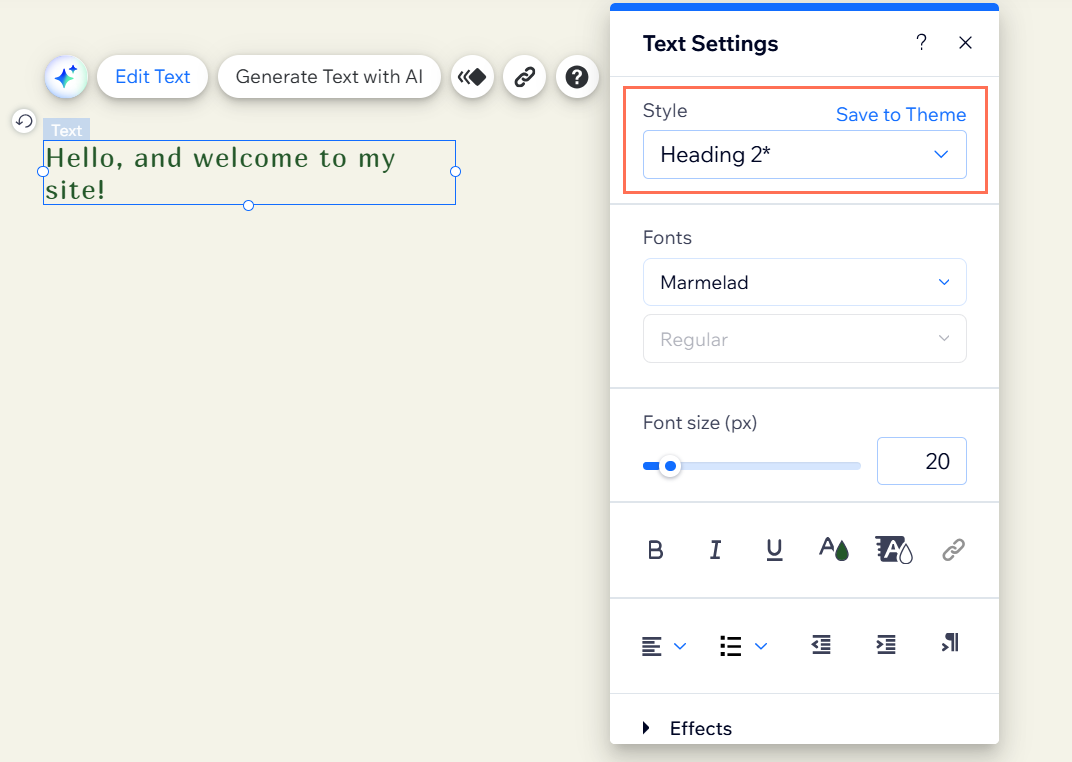Image resolution: width=1072 pixels, height=762 pixels.
Task: Click the right resize handle of text box
Action: coord(455,172)
